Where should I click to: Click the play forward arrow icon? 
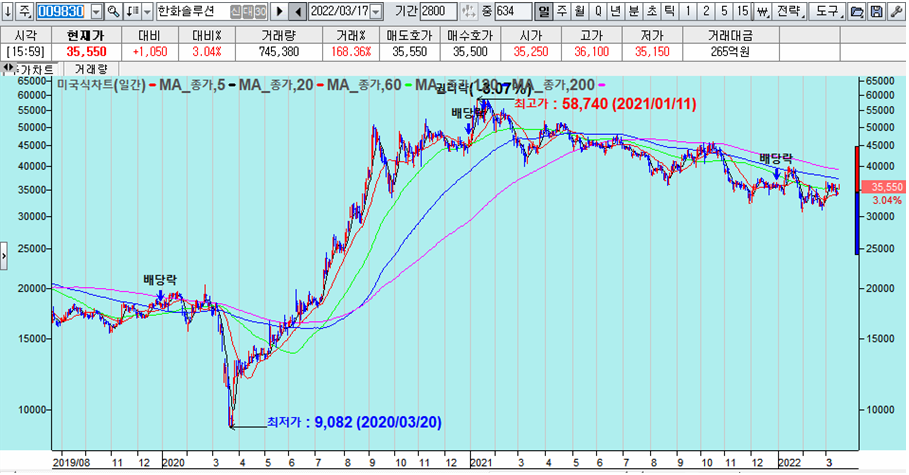279,11
